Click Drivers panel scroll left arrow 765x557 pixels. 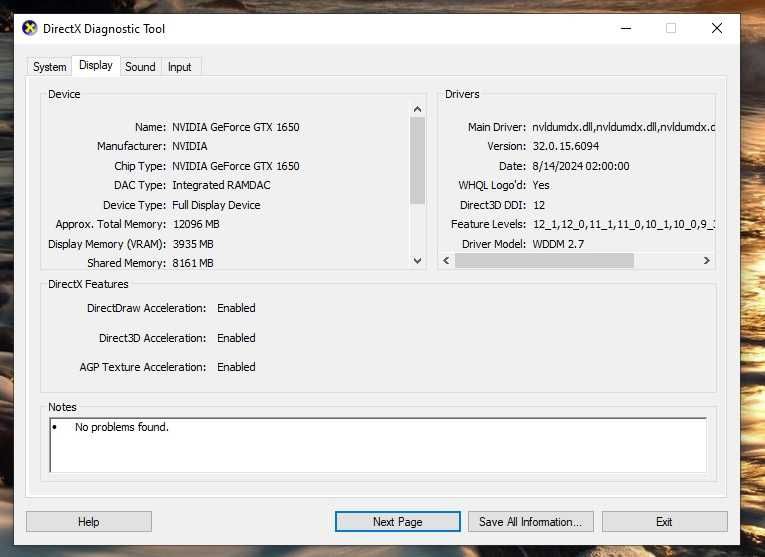(x=446, y=260)
